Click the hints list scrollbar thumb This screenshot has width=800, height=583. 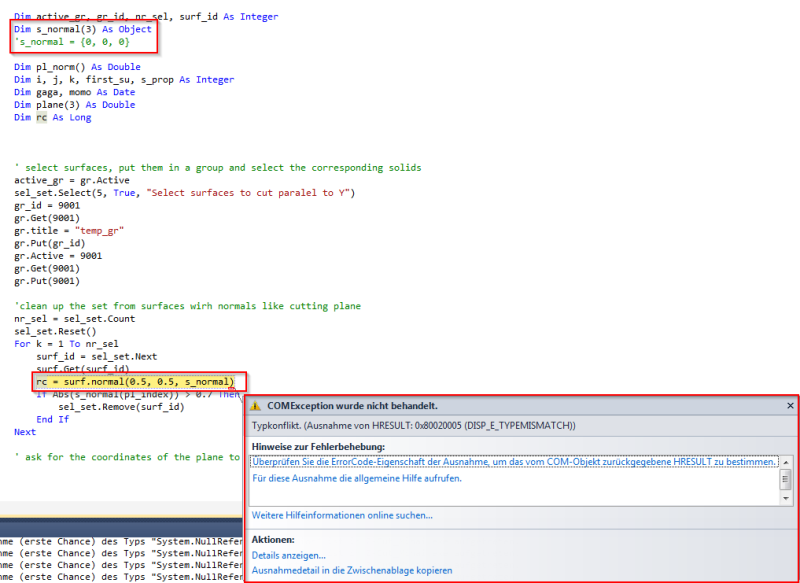point(786,479)
